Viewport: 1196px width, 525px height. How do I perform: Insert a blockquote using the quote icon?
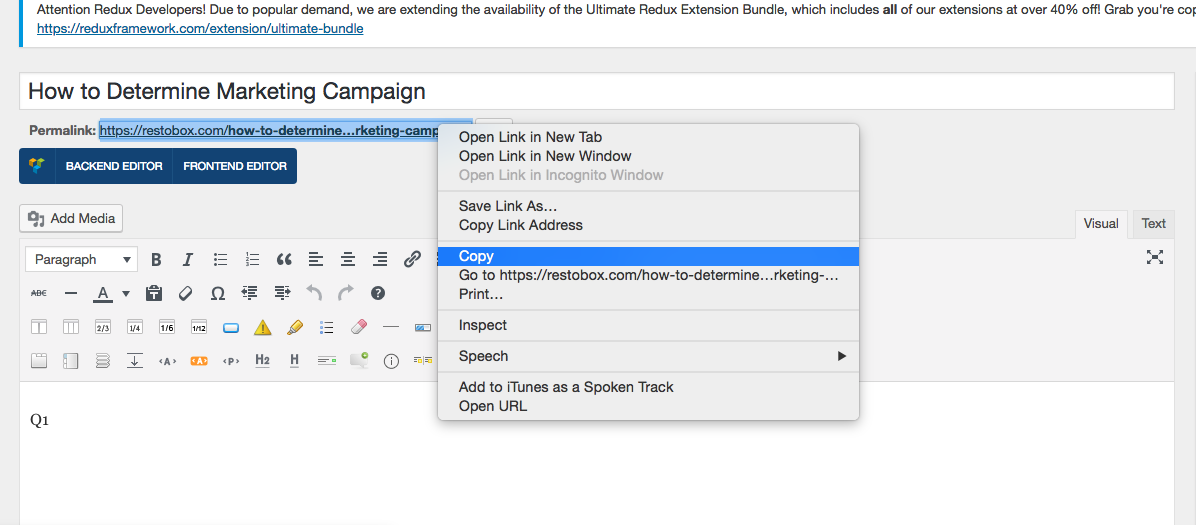(284, 260)
